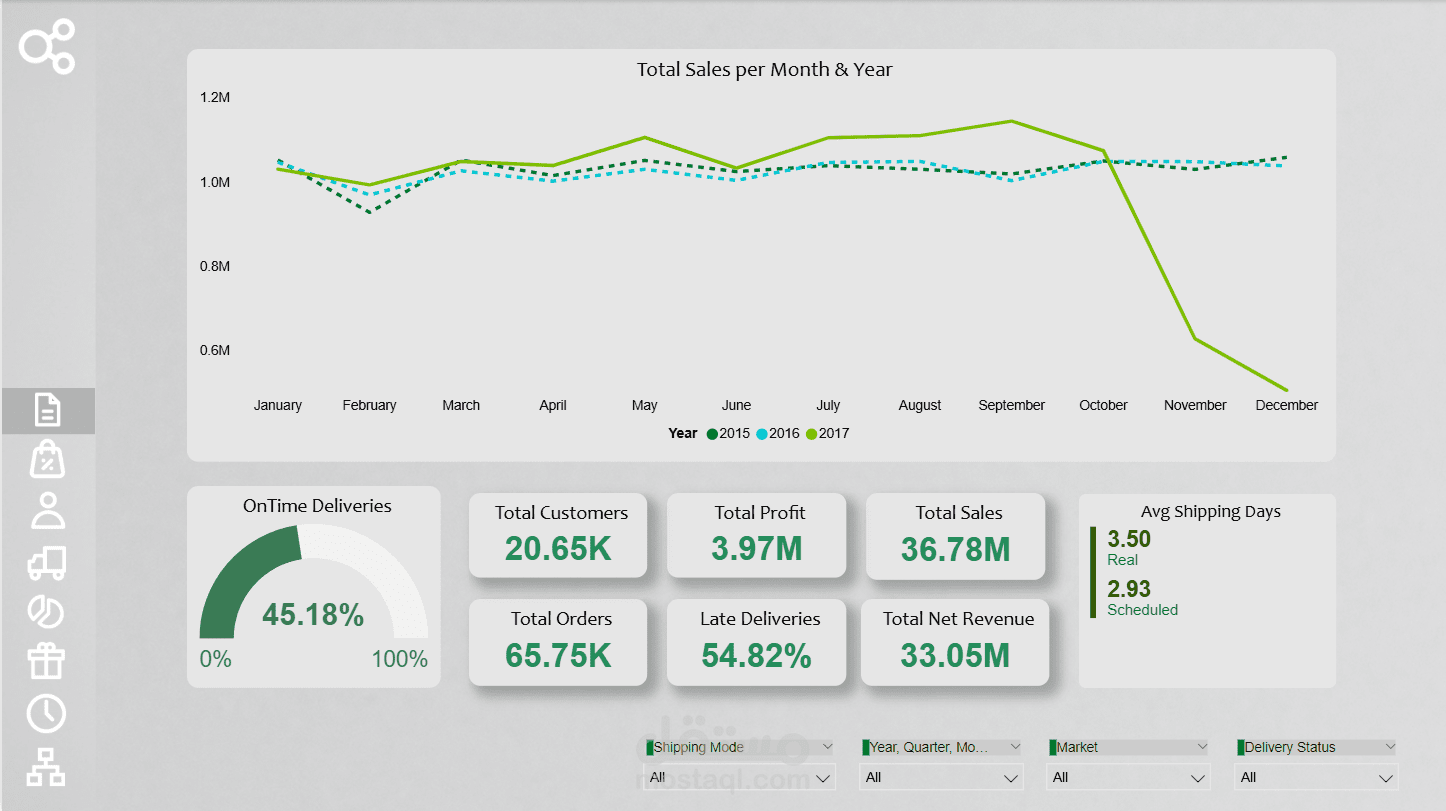This screenshot has width=1446, height=811.
Task: Click the January axis label
Action: pyautogui.click(x=278, y=405)
